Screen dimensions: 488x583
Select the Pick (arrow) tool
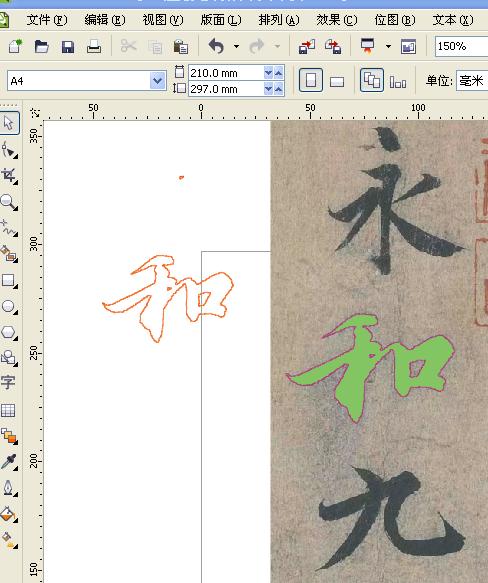[x=9, y=123]
